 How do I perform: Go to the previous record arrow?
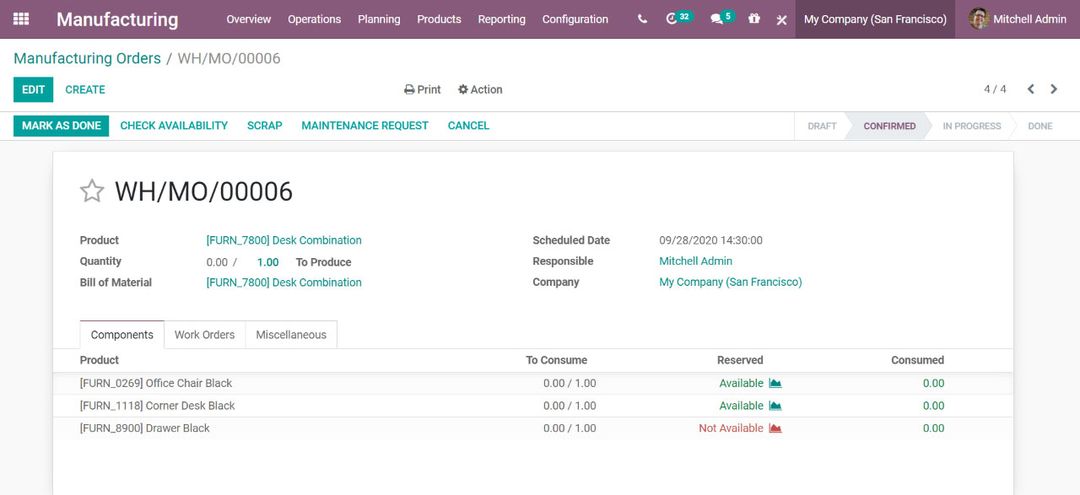pos(1031,89)
